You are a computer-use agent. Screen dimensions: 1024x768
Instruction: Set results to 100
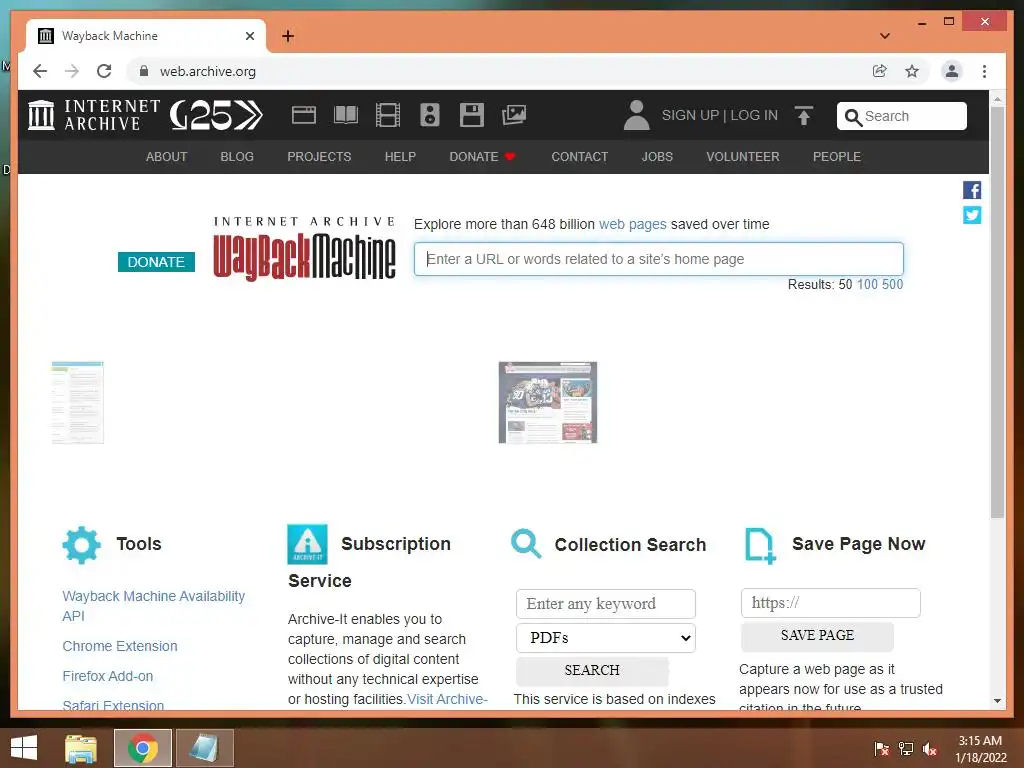(867, 284)
